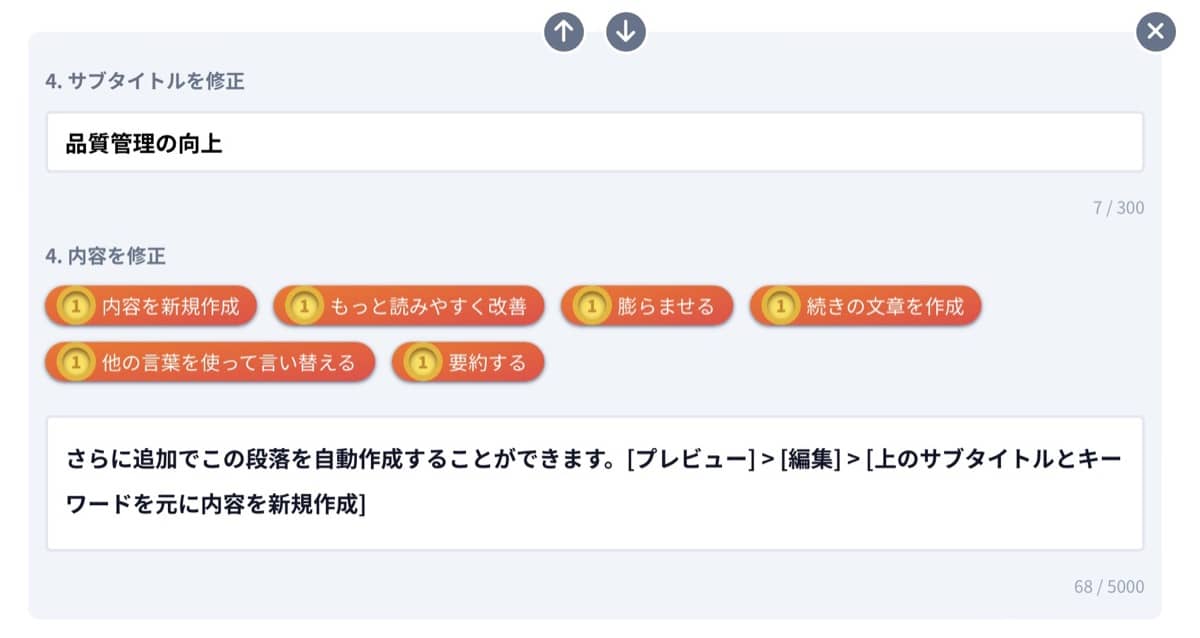The width and height of the screenshot is (1200, 638).
Task: Click the subtitle field containing 品質管理の向上
Action: tap(598, 142)
